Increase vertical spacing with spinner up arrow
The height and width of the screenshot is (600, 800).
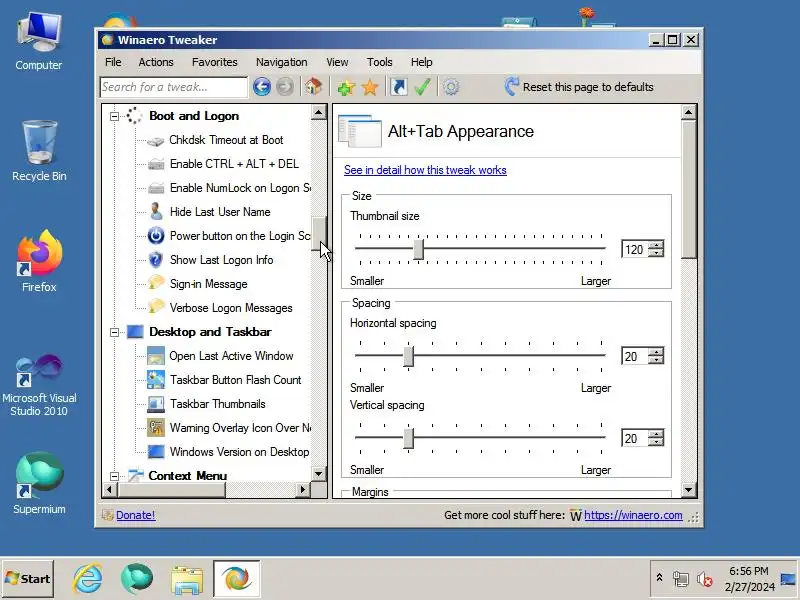click(x=657, y=434)
